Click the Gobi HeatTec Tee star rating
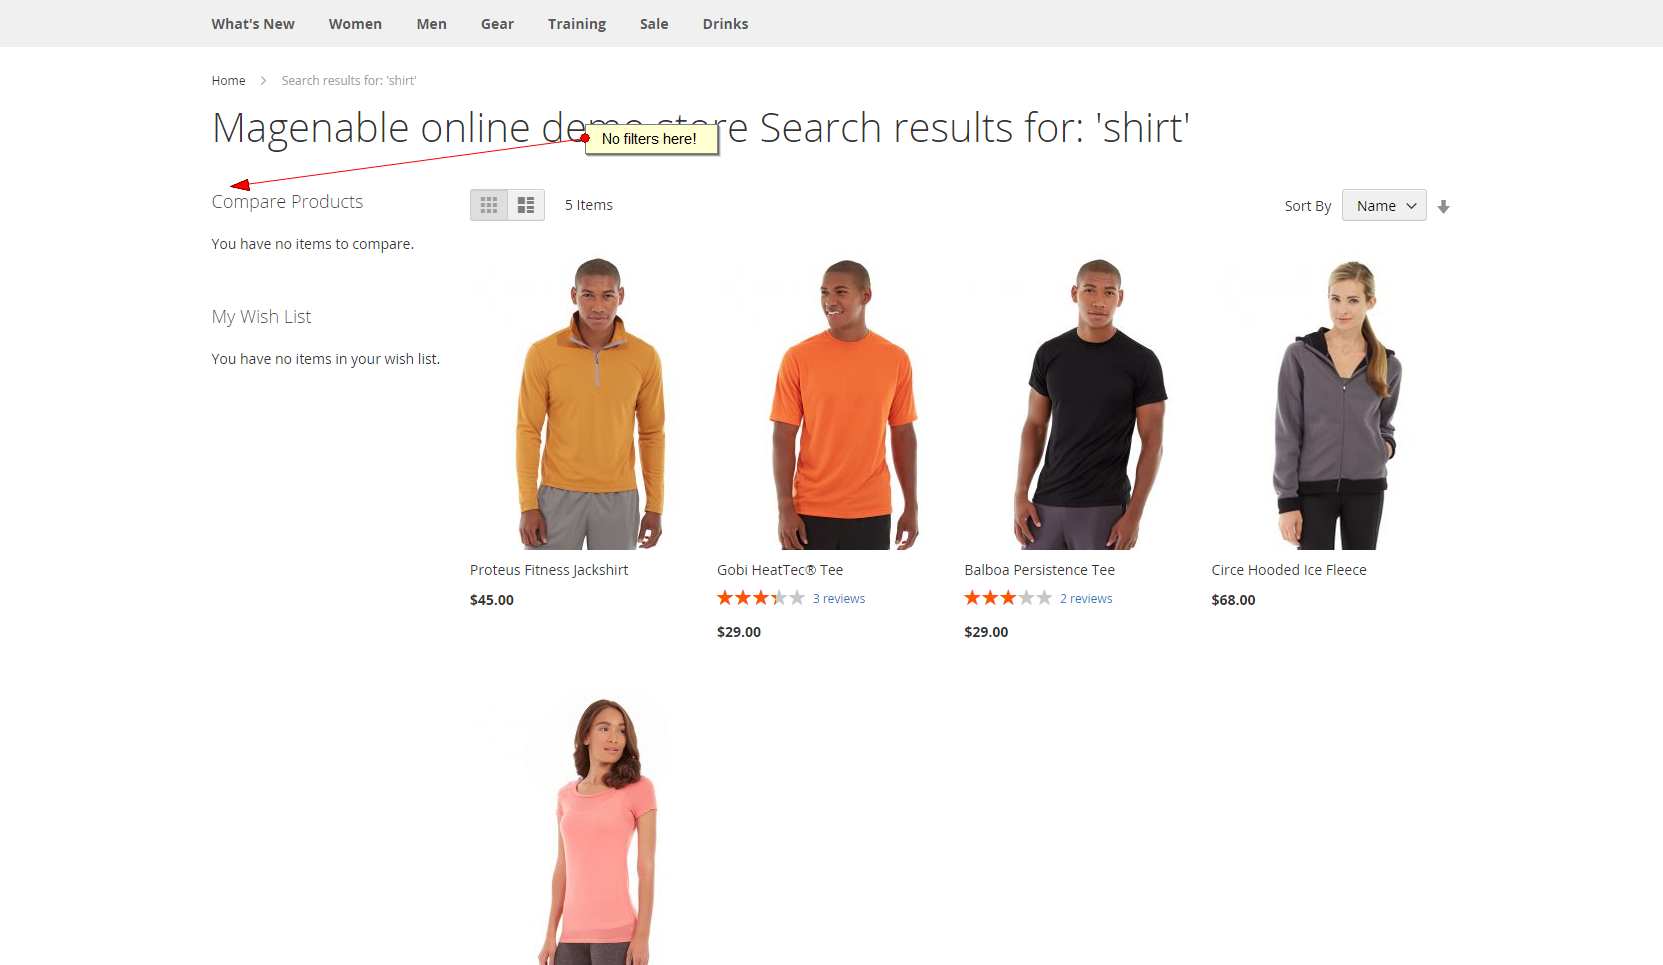 coord(761,598)
